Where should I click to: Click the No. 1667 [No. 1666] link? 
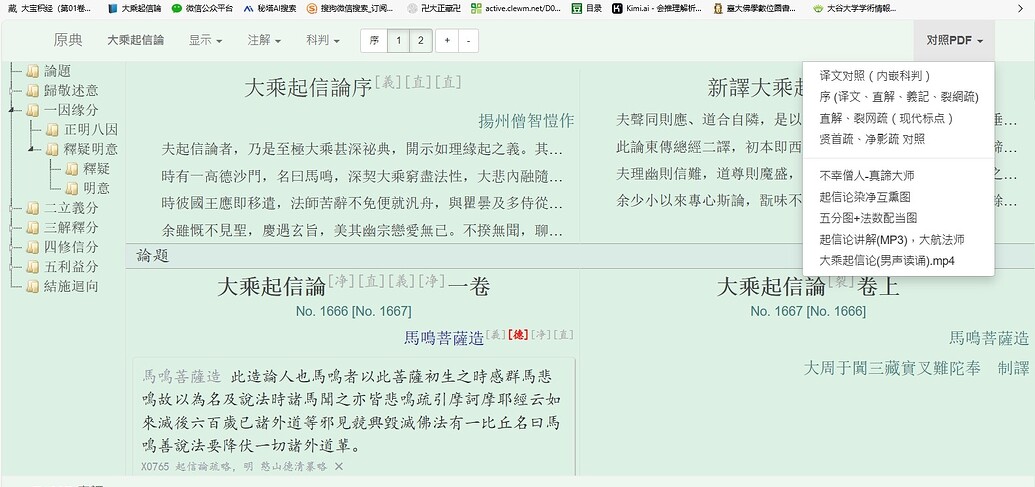(807, 311)
